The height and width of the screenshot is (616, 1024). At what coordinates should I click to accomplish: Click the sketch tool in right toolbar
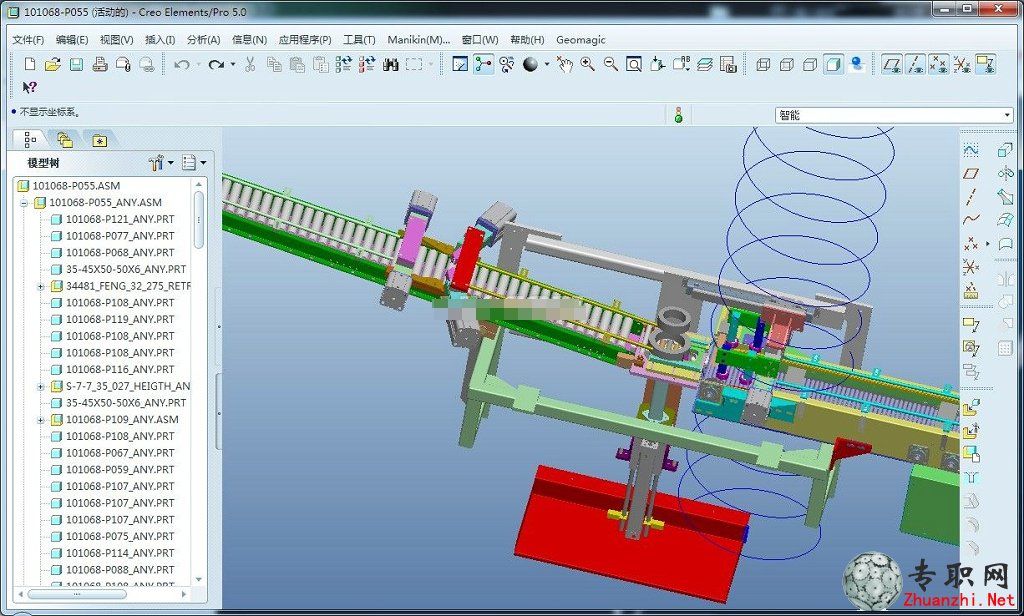click(971, 150)
